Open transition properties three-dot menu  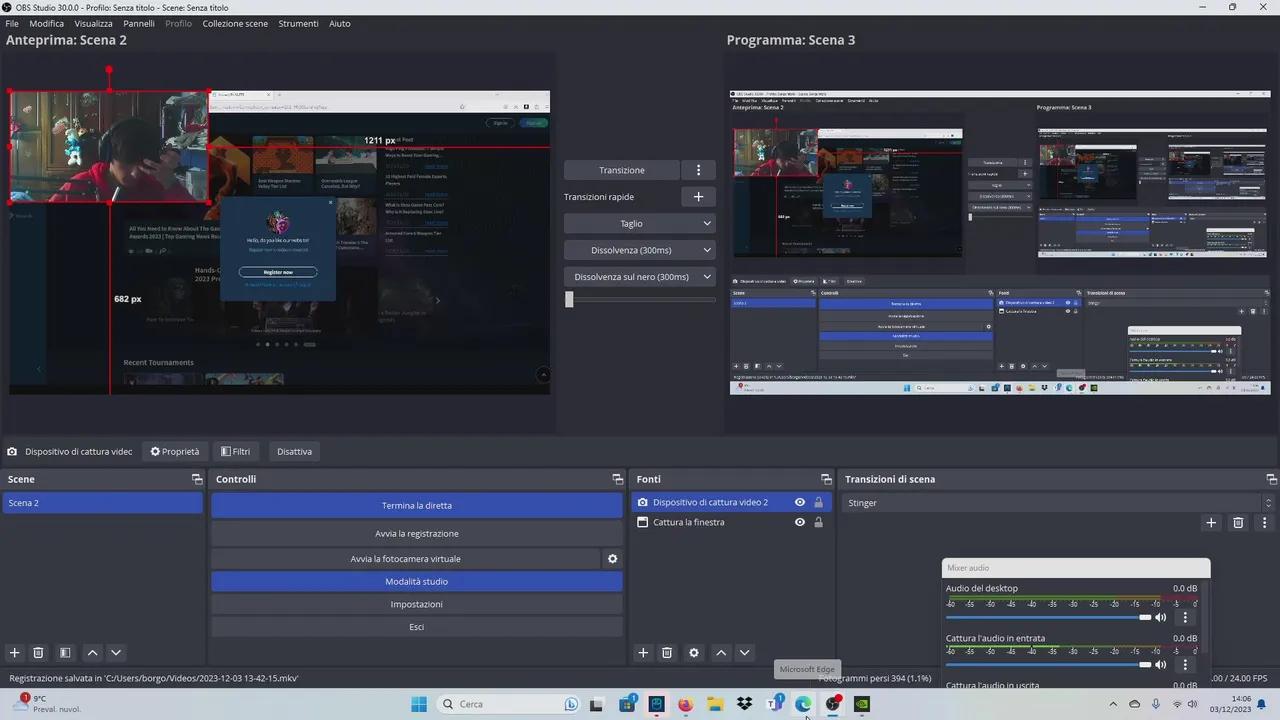tap(1264, 522)
